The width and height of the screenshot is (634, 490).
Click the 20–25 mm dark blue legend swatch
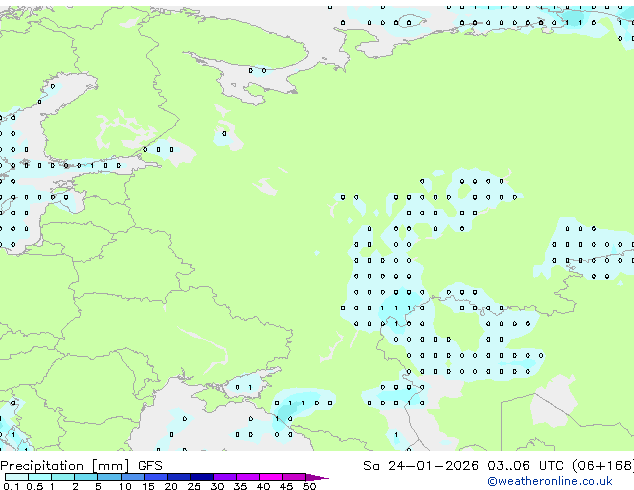179,477
